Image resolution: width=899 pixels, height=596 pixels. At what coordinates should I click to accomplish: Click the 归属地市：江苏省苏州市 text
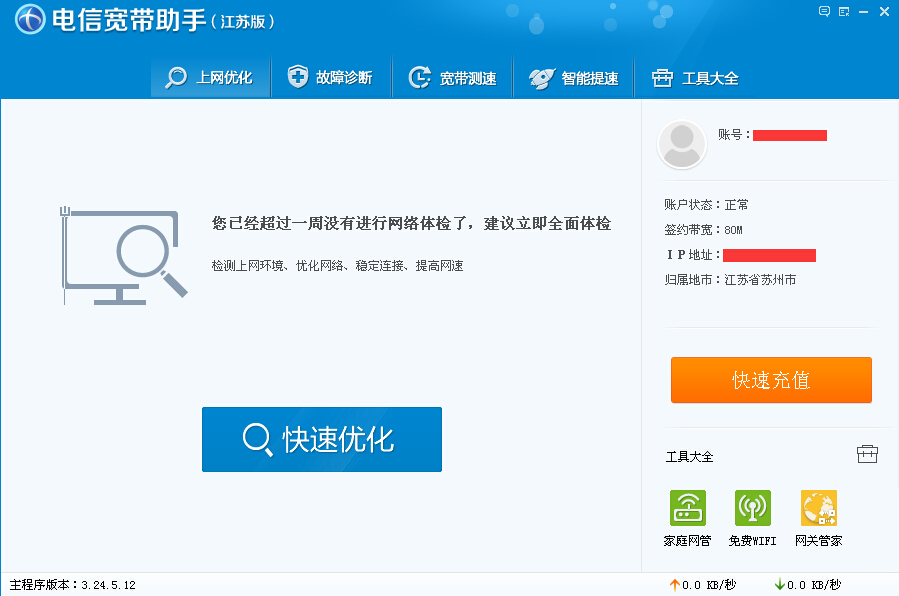click(730, 280)
